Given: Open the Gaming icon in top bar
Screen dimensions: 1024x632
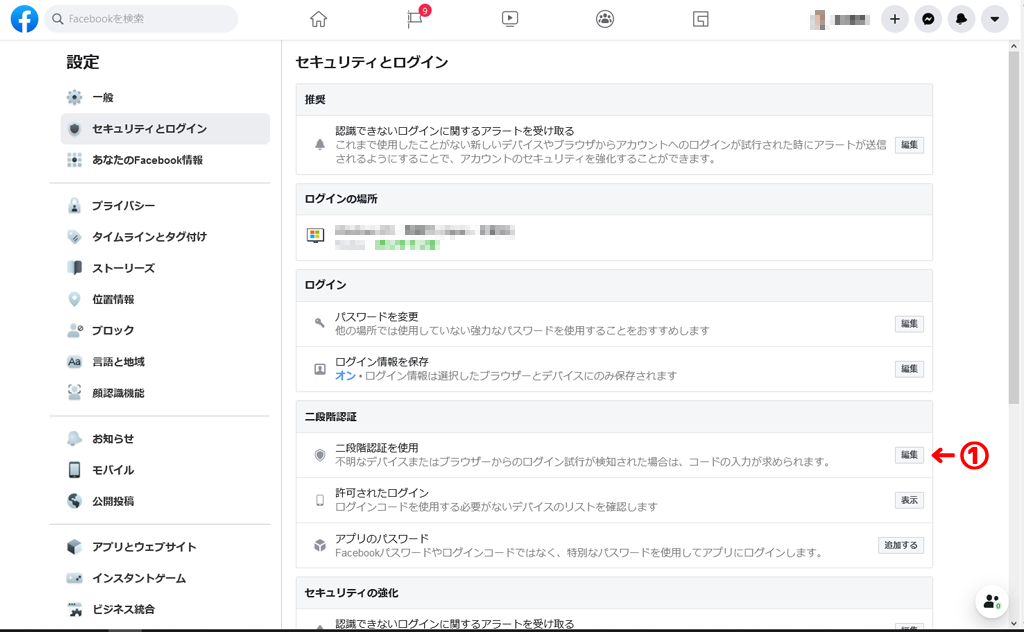Looking at the screenshot, I should (700, 20).
